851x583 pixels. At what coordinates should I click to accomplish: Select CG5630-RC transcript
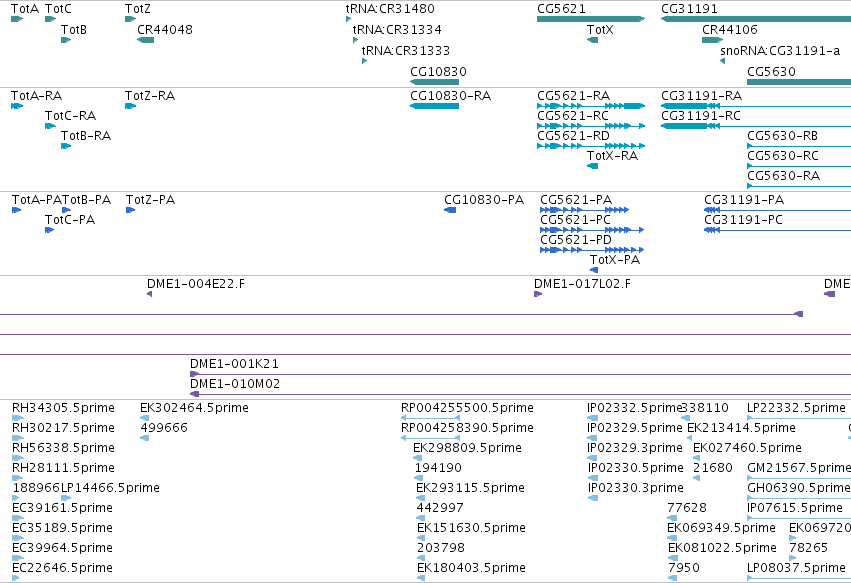[799, 166]
